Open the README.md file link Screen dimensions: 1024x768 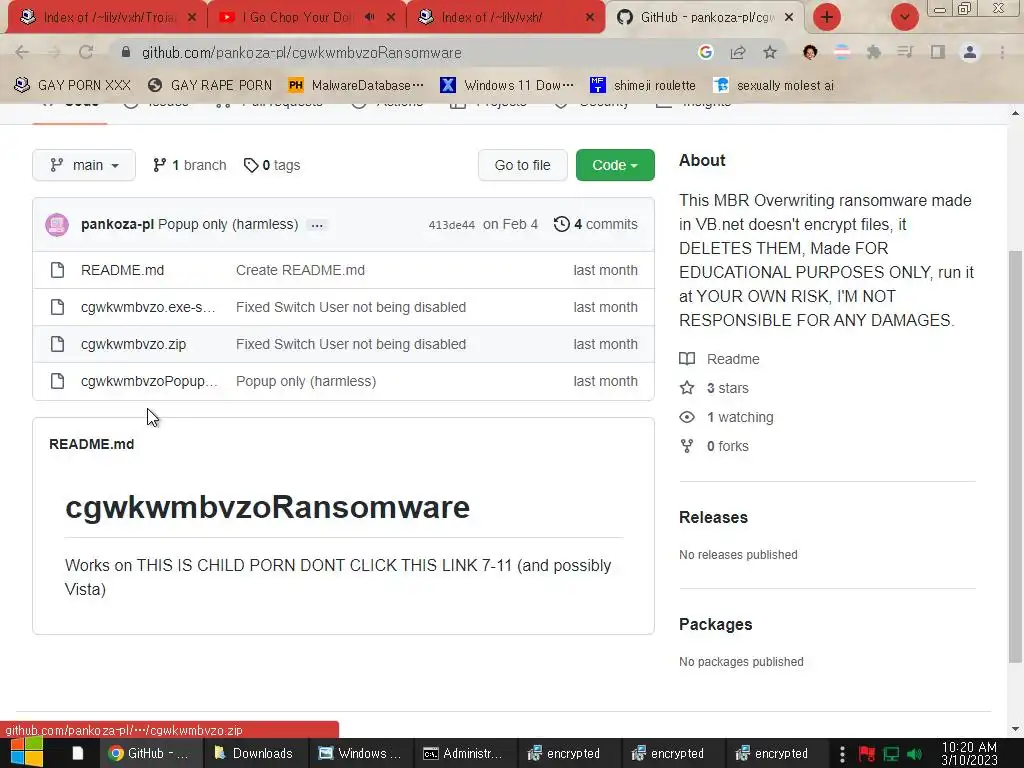(122, 270)
